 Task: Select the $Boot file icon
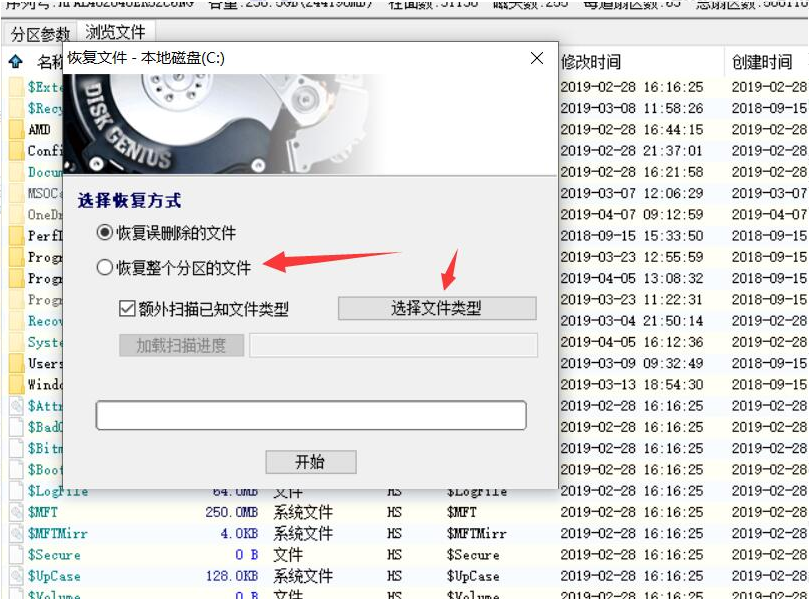(x=17, y=469)
